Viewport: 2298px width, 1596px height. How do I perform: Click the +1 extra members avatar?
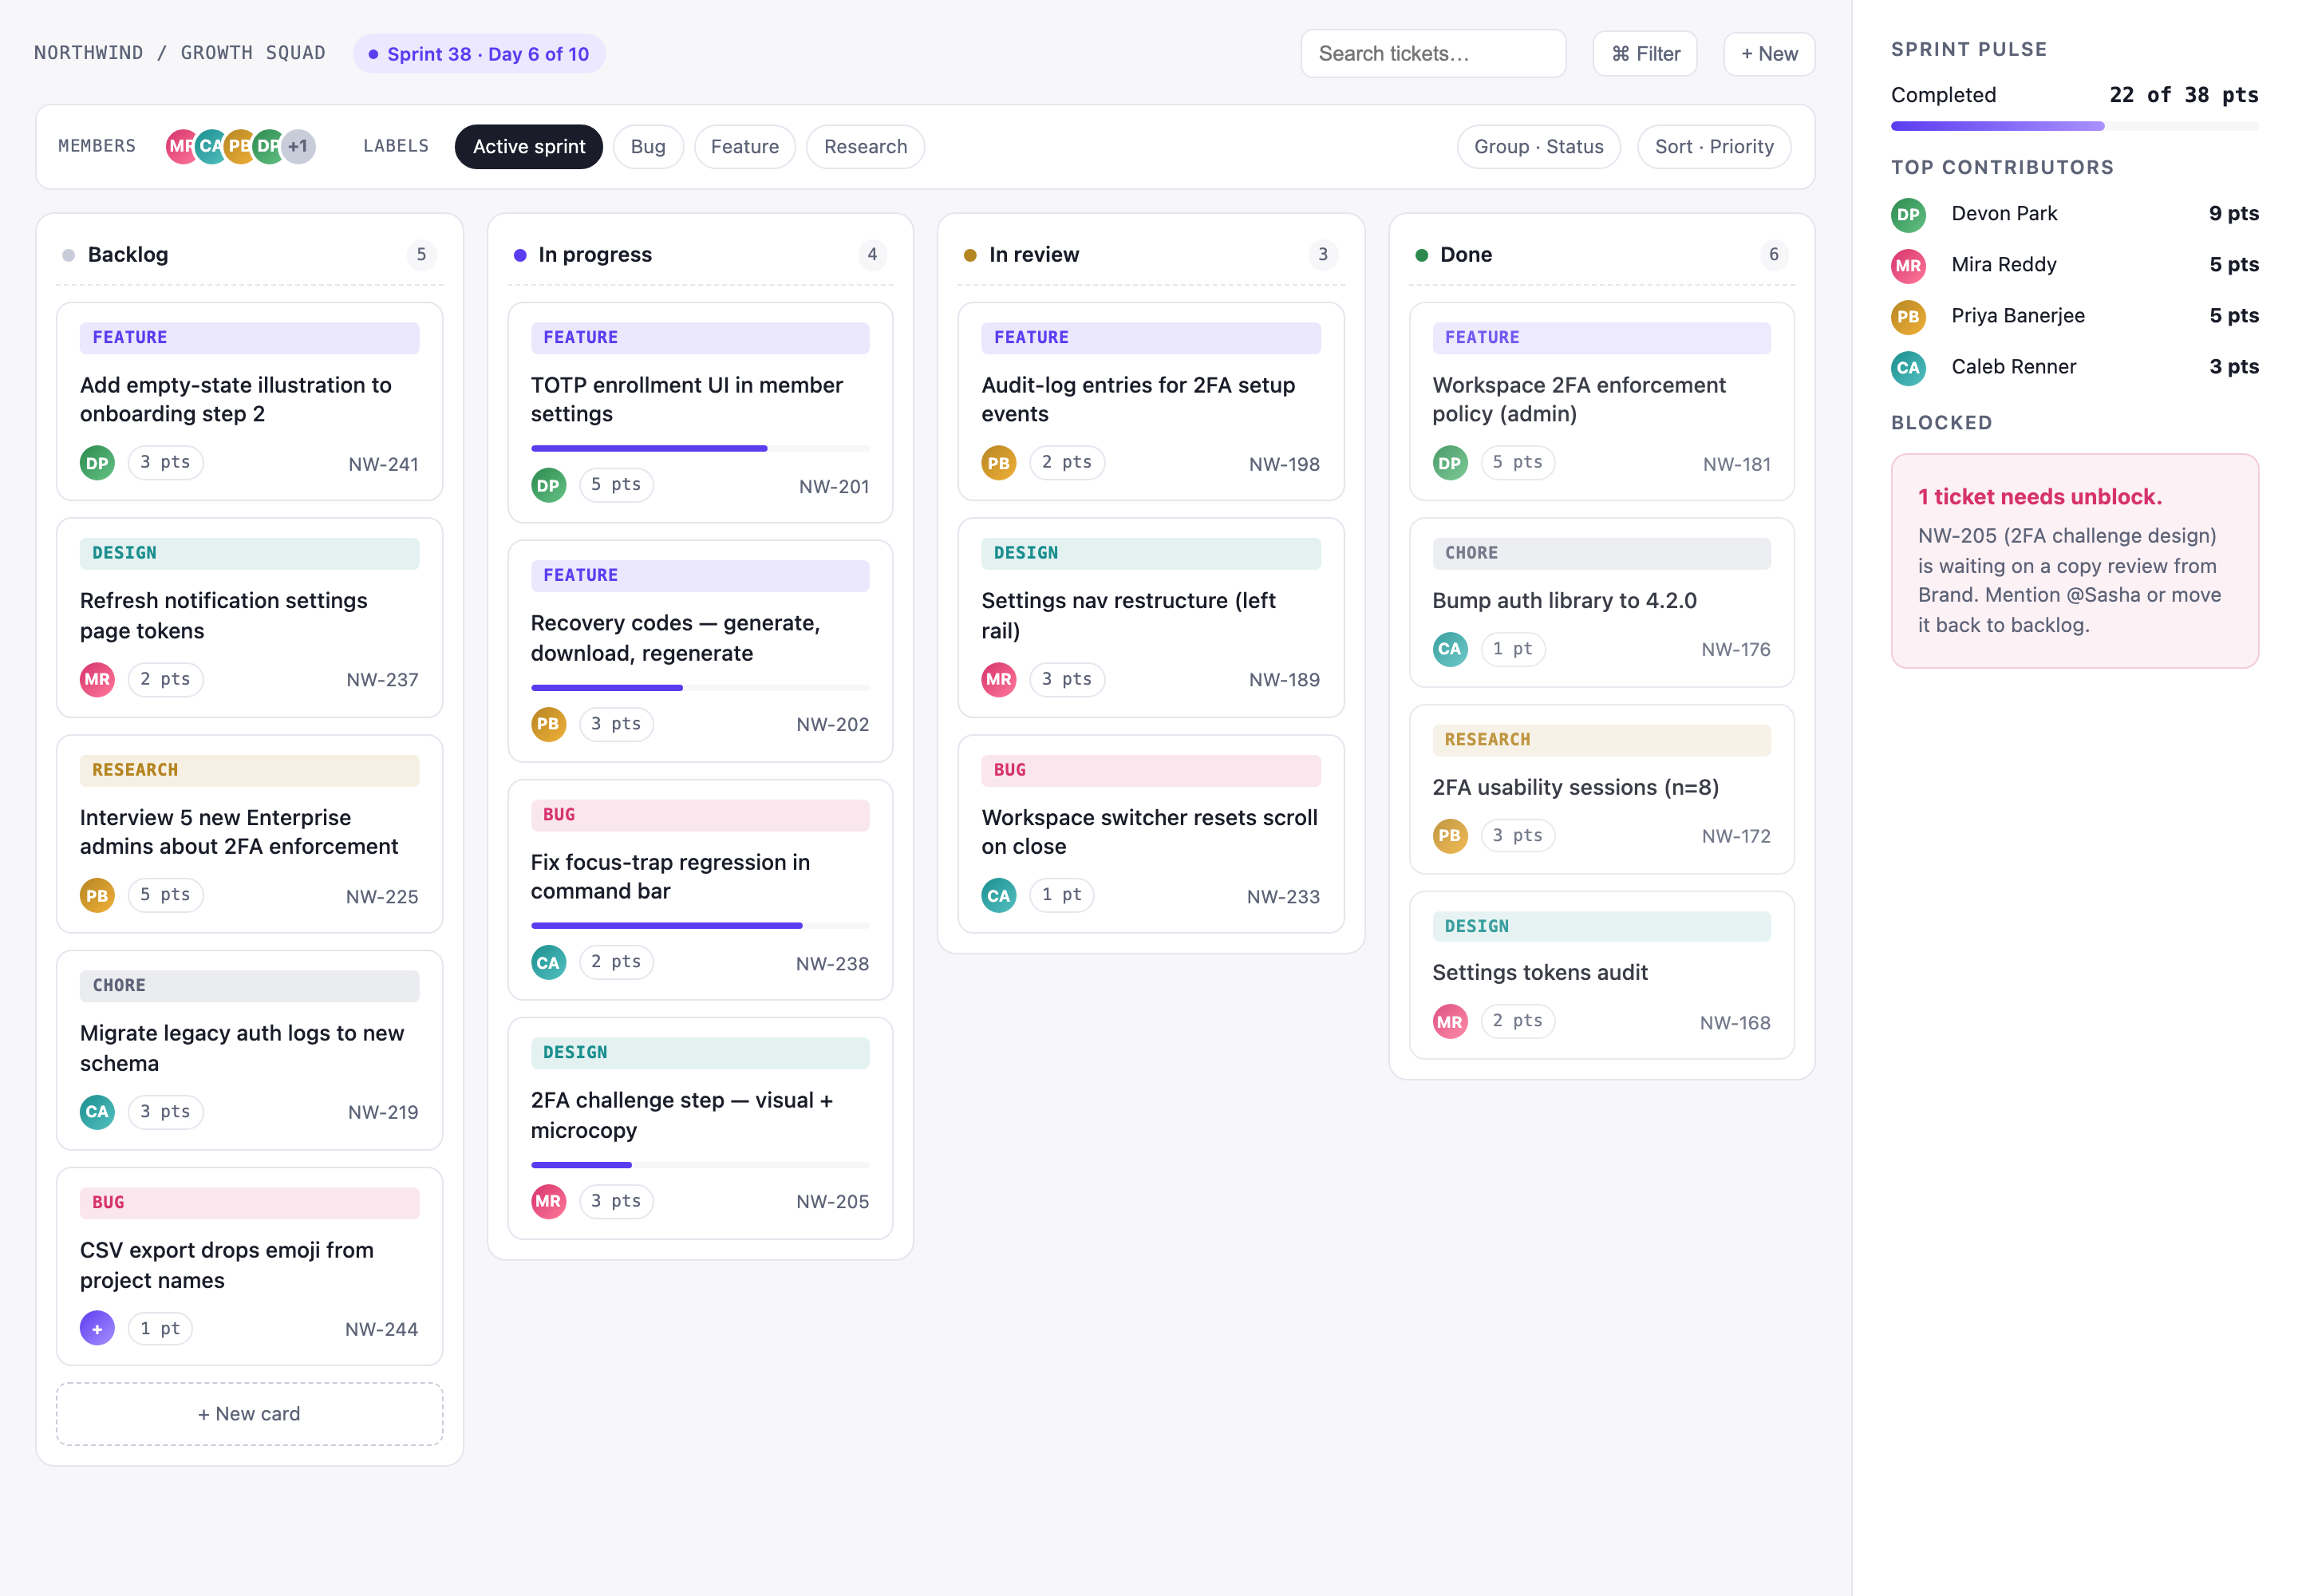point(298,146)
